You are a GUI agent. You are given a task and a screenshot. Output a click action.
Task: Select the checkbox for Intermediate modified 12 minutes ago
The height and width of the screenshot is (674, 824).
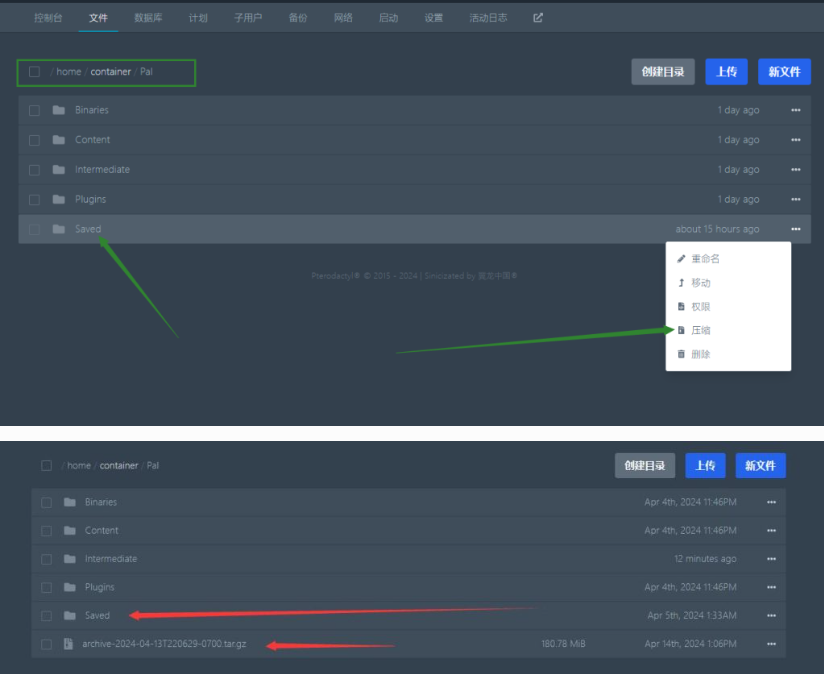(x=47, y=559)
